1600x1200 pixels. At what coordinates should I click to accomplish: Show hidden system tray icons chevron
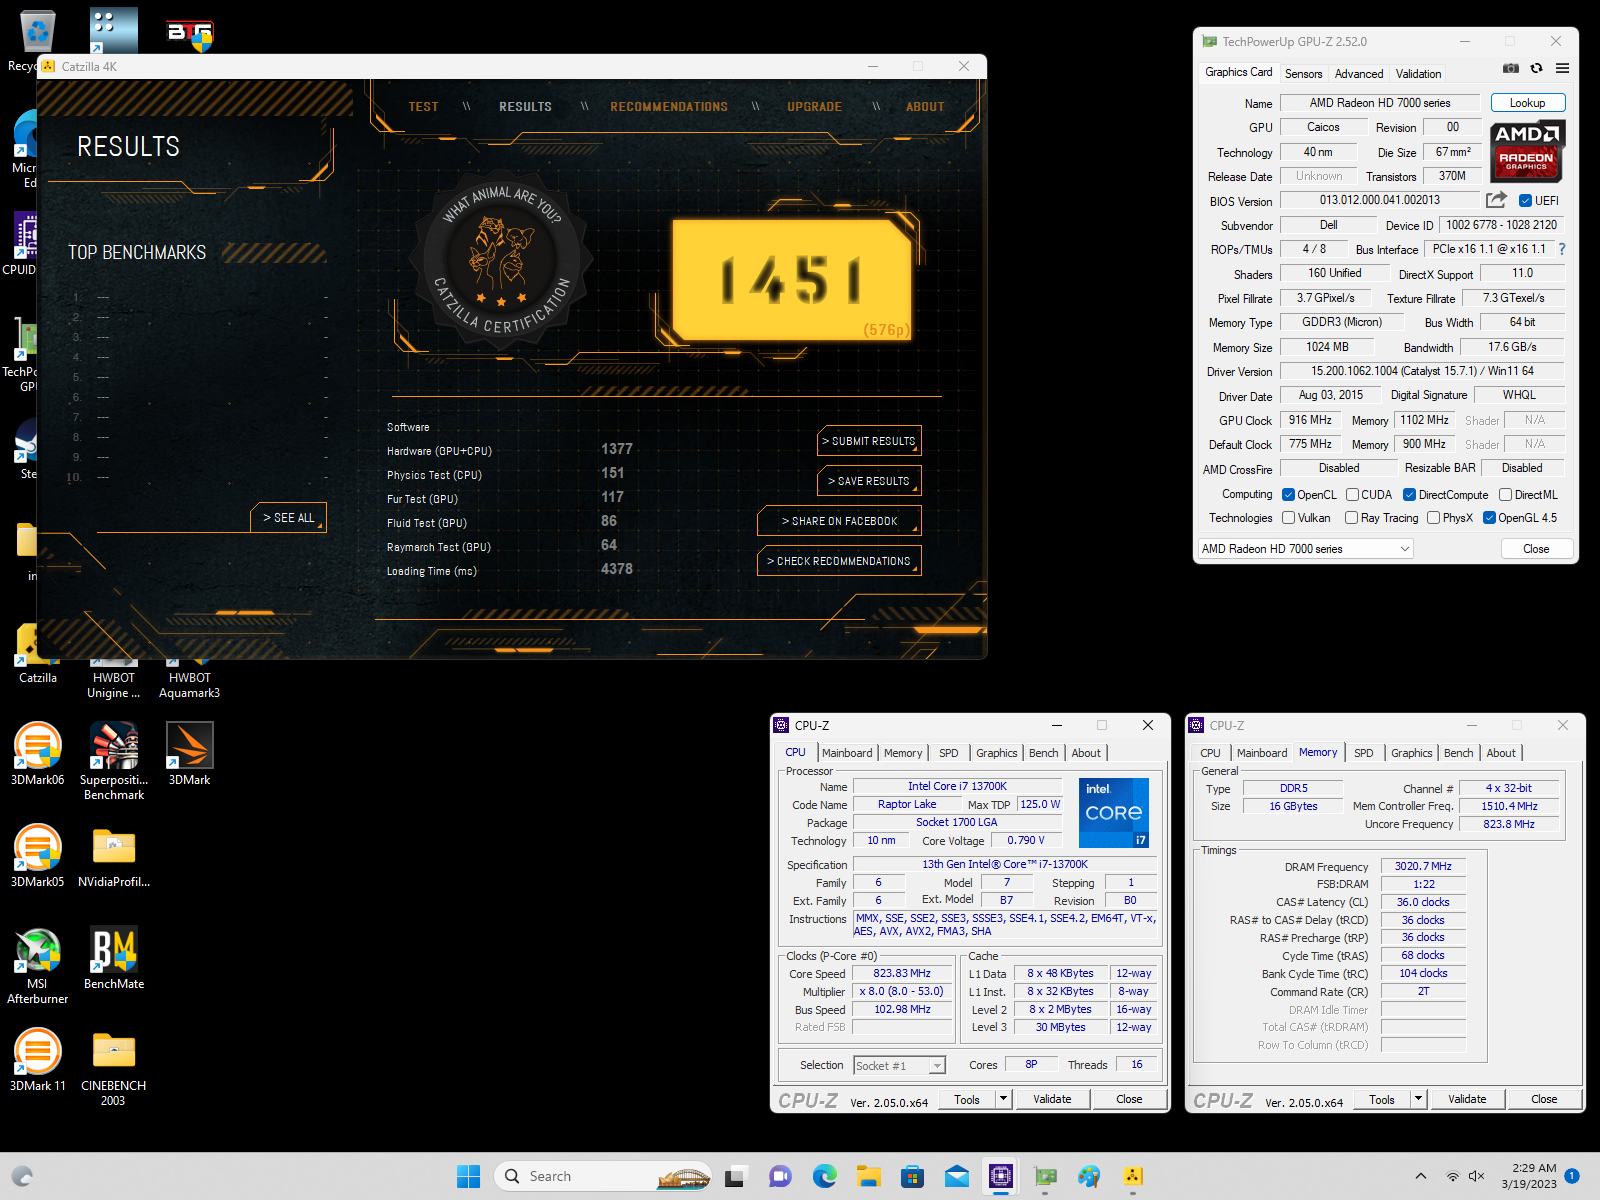[1421, 1176]
